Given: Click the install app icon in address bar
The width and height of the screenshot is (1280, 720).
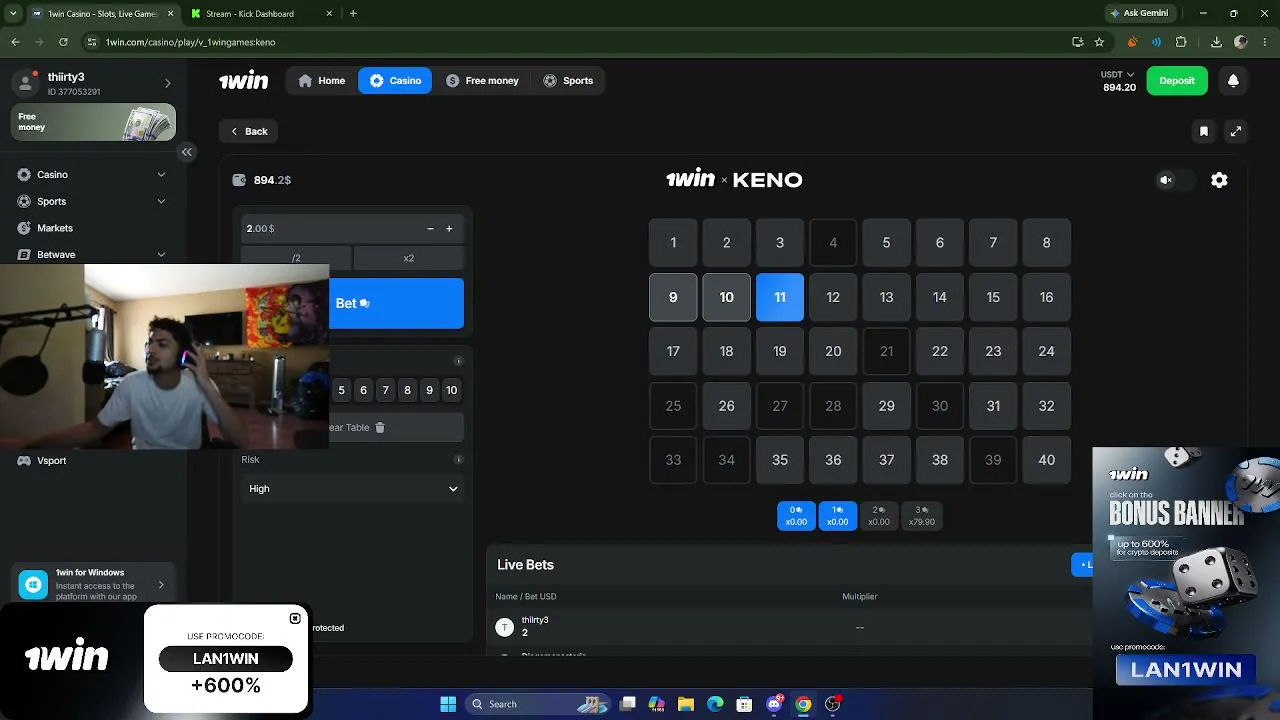Looking at the screenshot, I should (x=1077, y=42).
